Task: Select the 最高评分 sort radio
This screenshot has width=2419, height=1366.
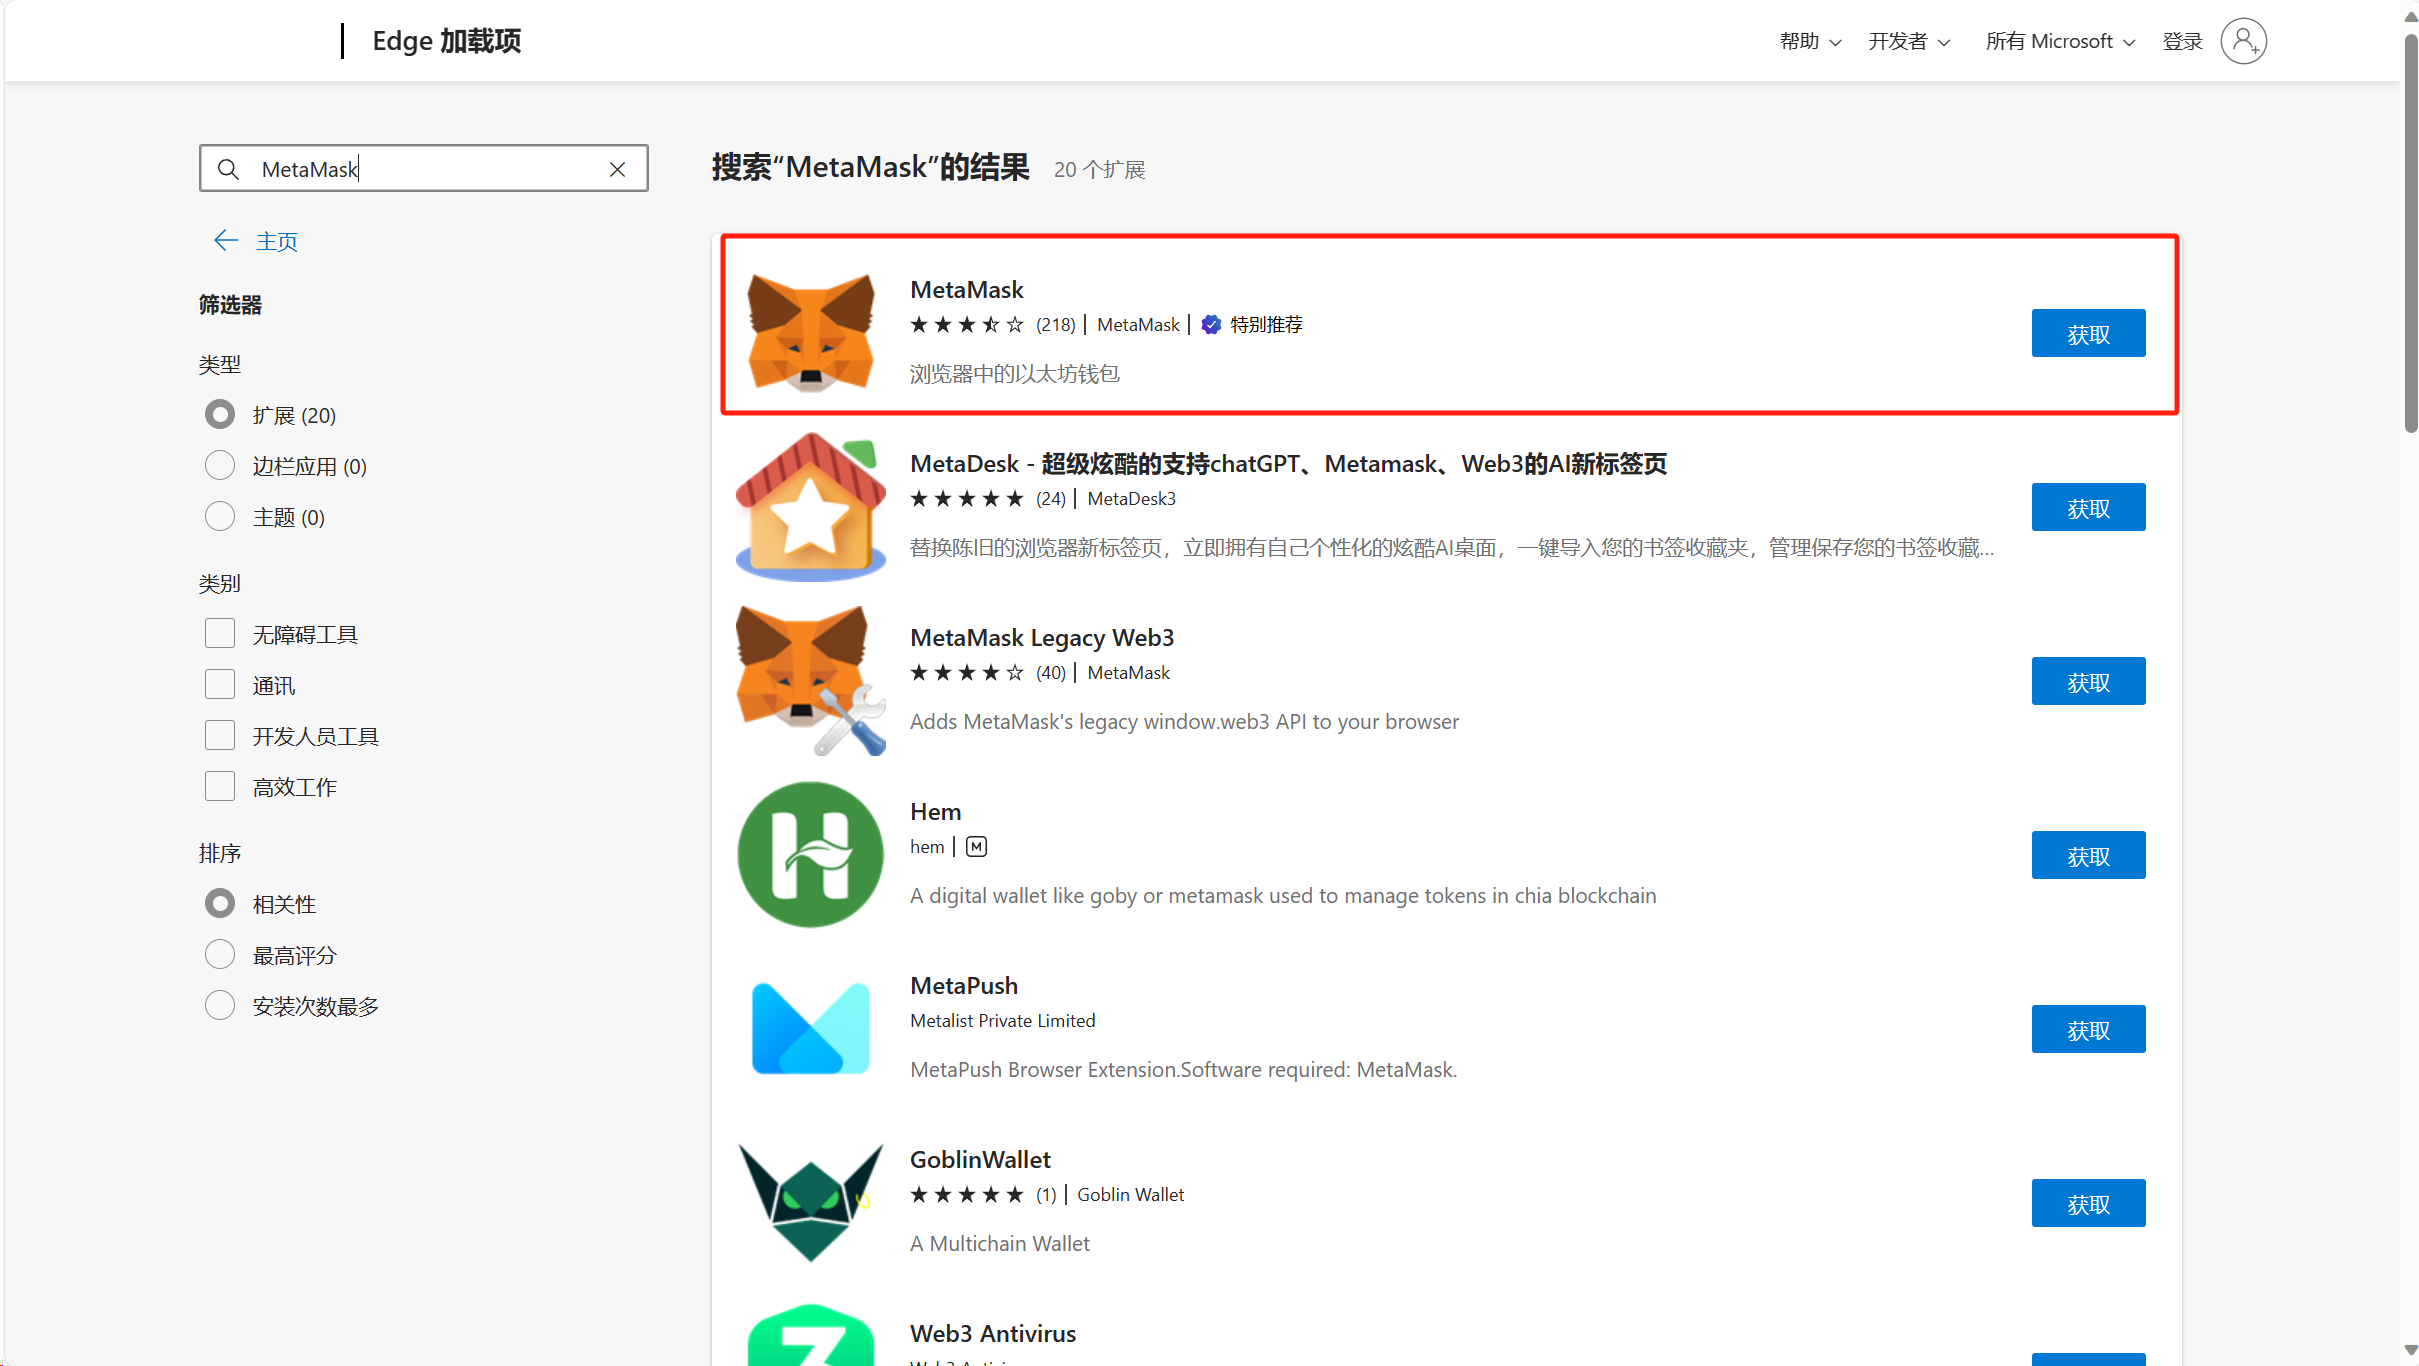Action: click(220, 954)
